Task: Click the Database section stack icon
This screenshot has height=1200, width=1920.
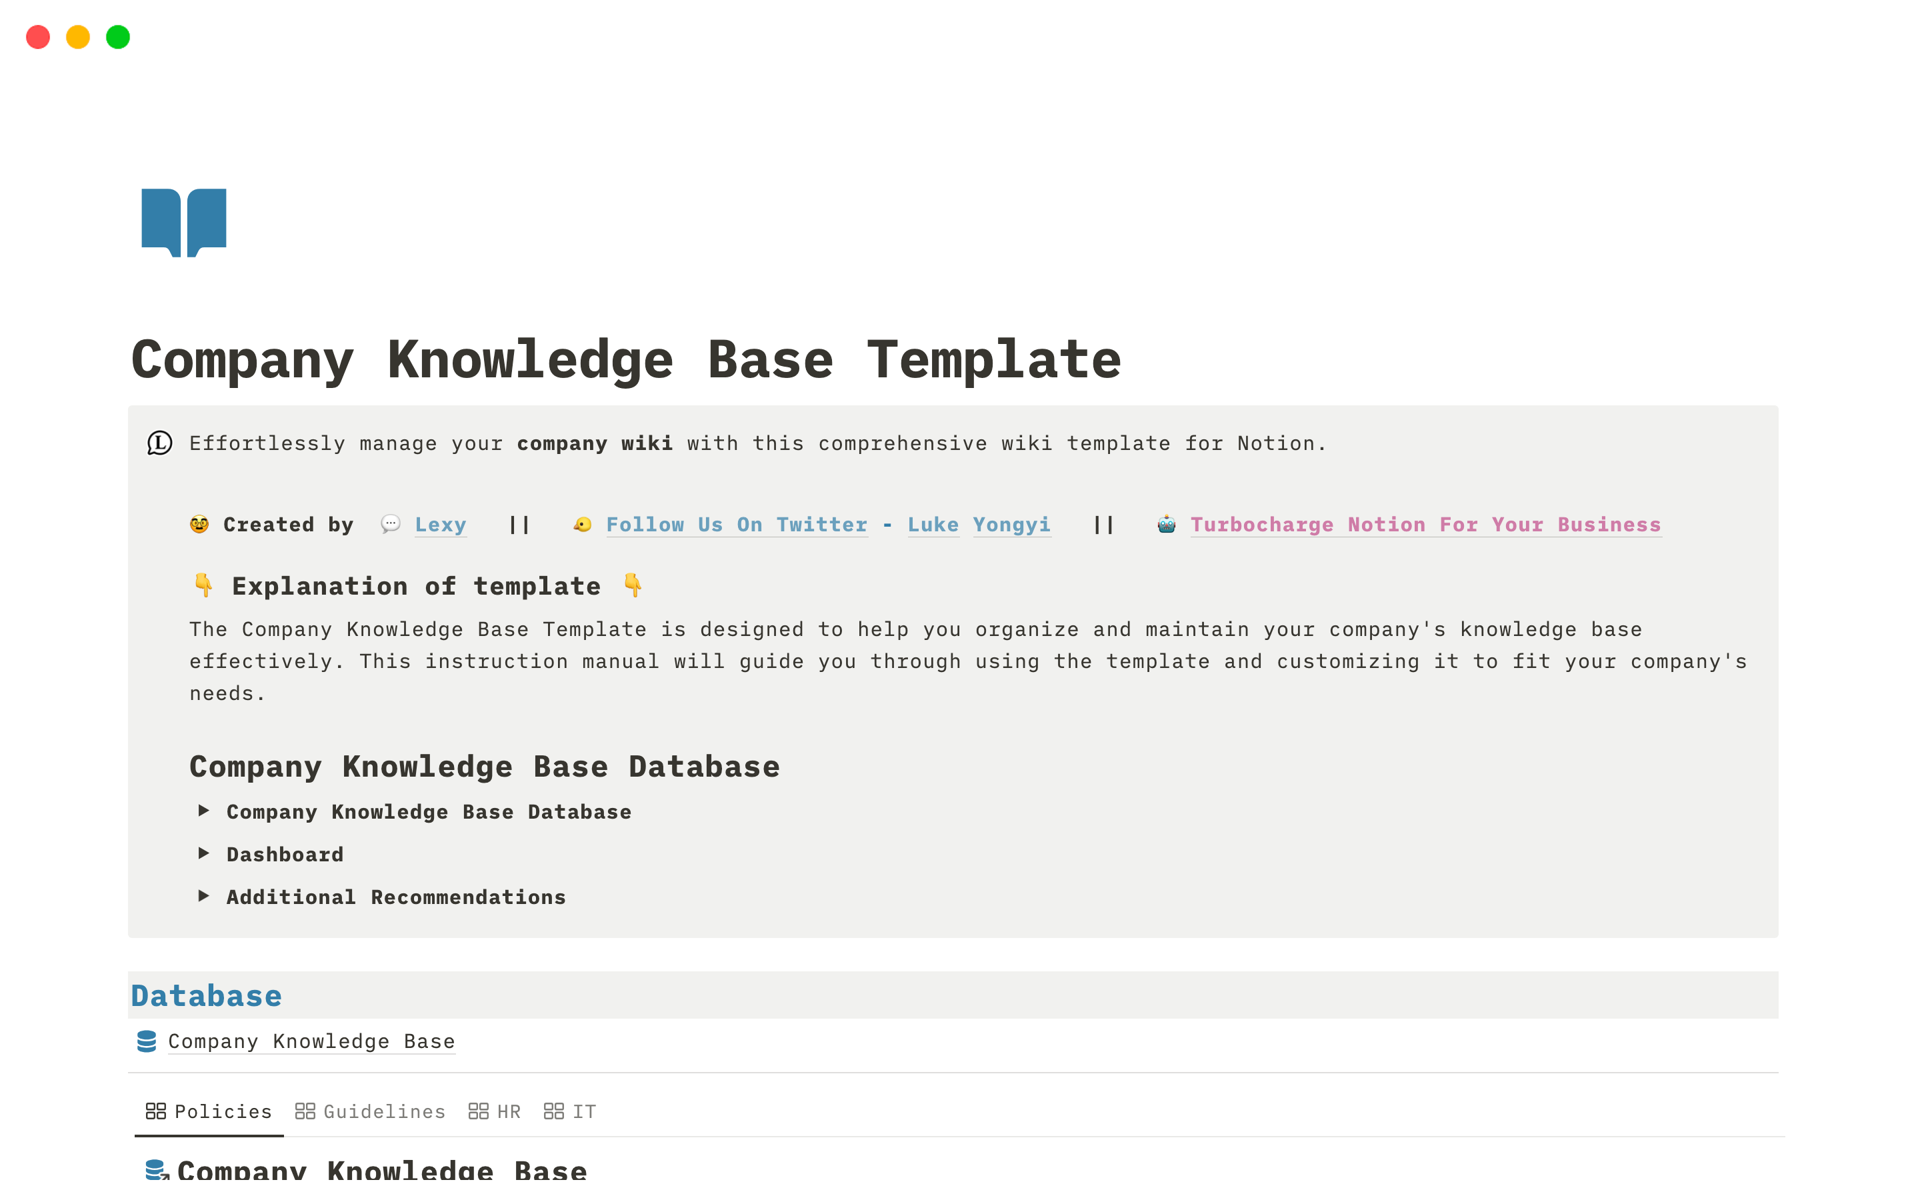Action: point(151,1040)
